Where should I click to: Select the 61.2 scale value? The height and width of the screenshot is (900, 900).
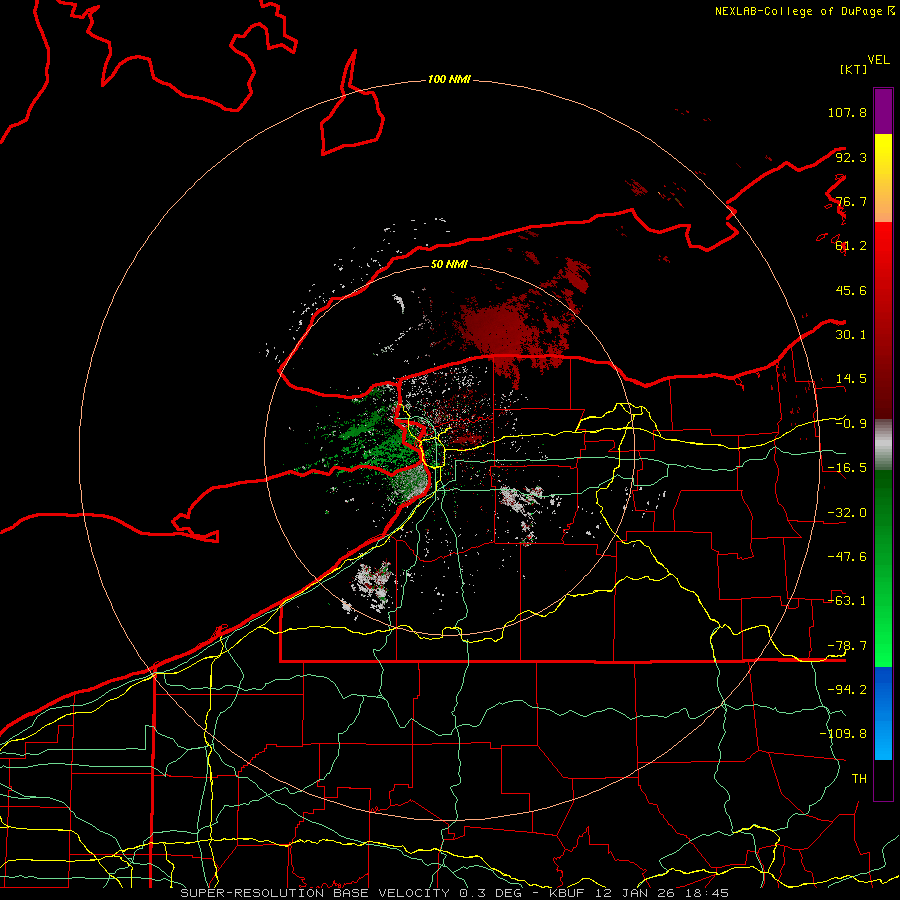851,246
